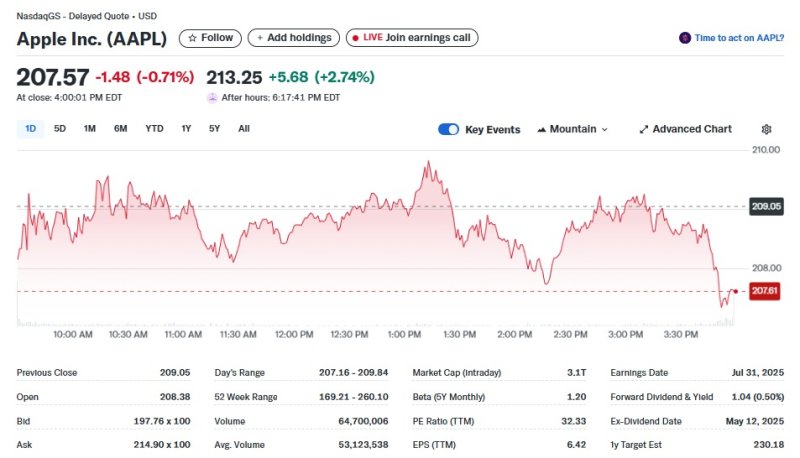Click the Previous Close label
Viewport: 800px width, 458px height.
pyautogui.click(x=47, y=373)
